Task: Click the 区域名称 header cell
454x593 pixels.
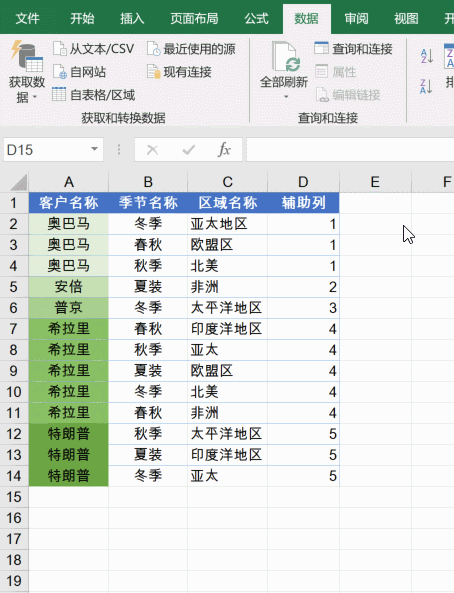Action: coord(227,203)
